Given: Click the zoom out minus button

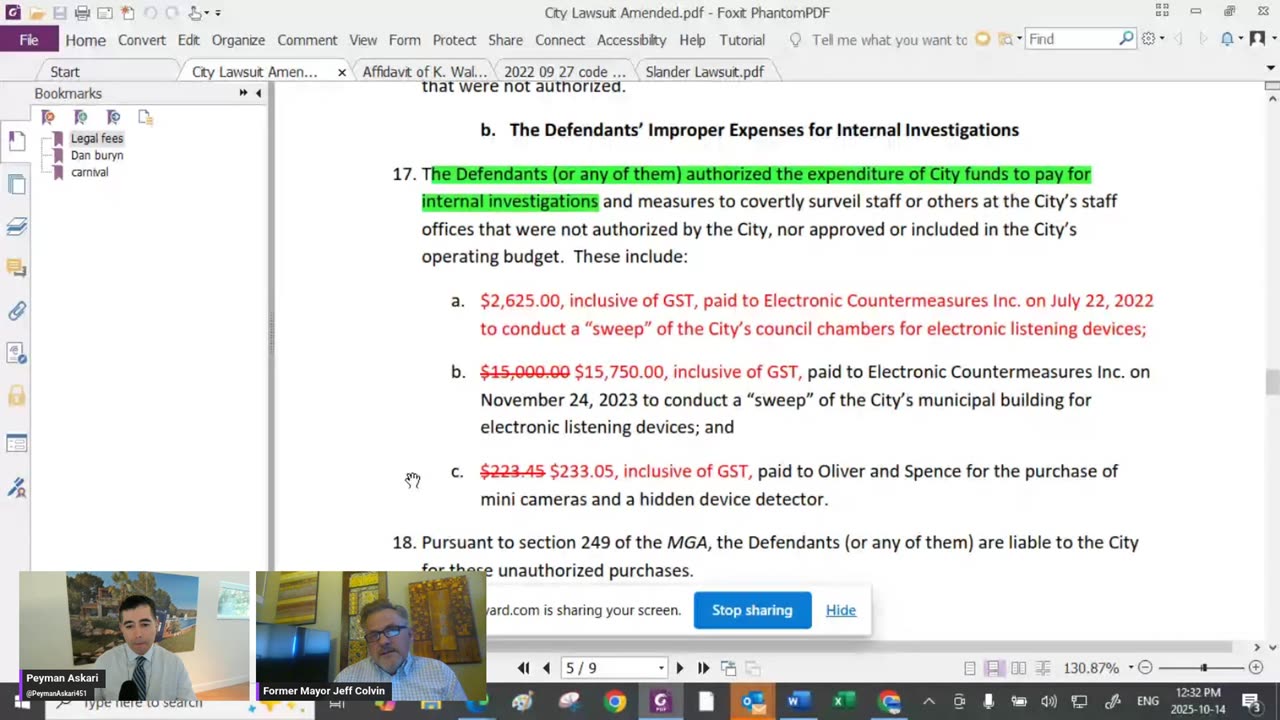Looking at the screenshot, I should click(x=1146, y=668).
